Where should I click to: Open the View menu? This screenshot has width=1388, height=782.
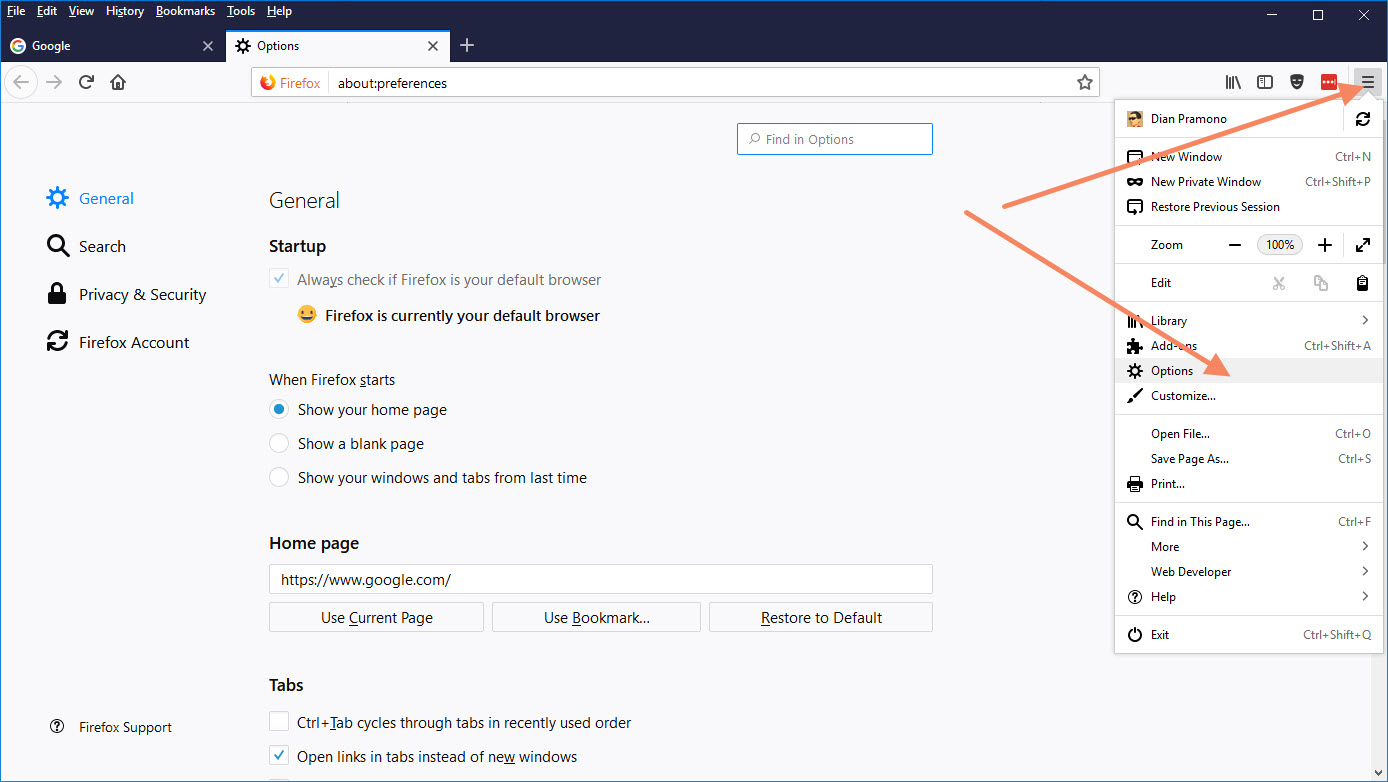tap(81, 11)
